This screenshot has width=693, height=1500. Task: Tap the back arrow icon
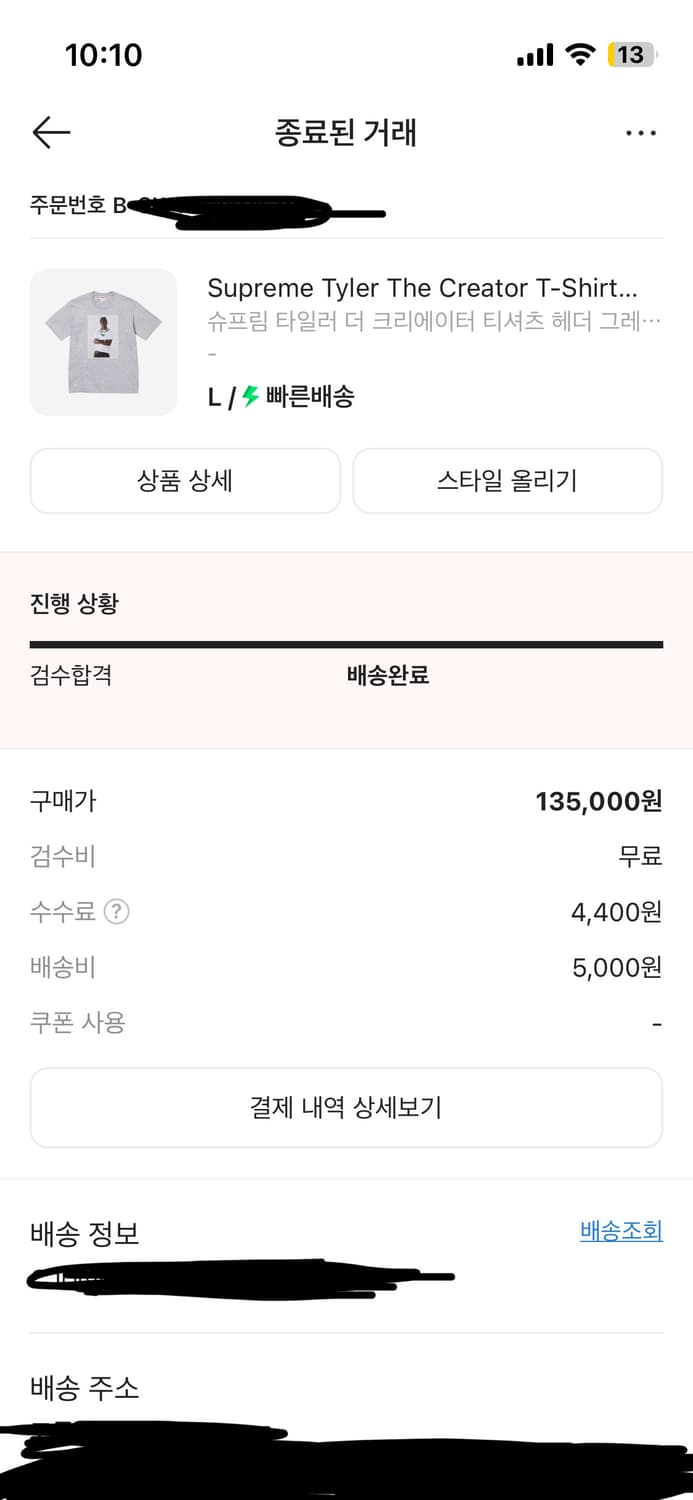click(x=51, y=133)
